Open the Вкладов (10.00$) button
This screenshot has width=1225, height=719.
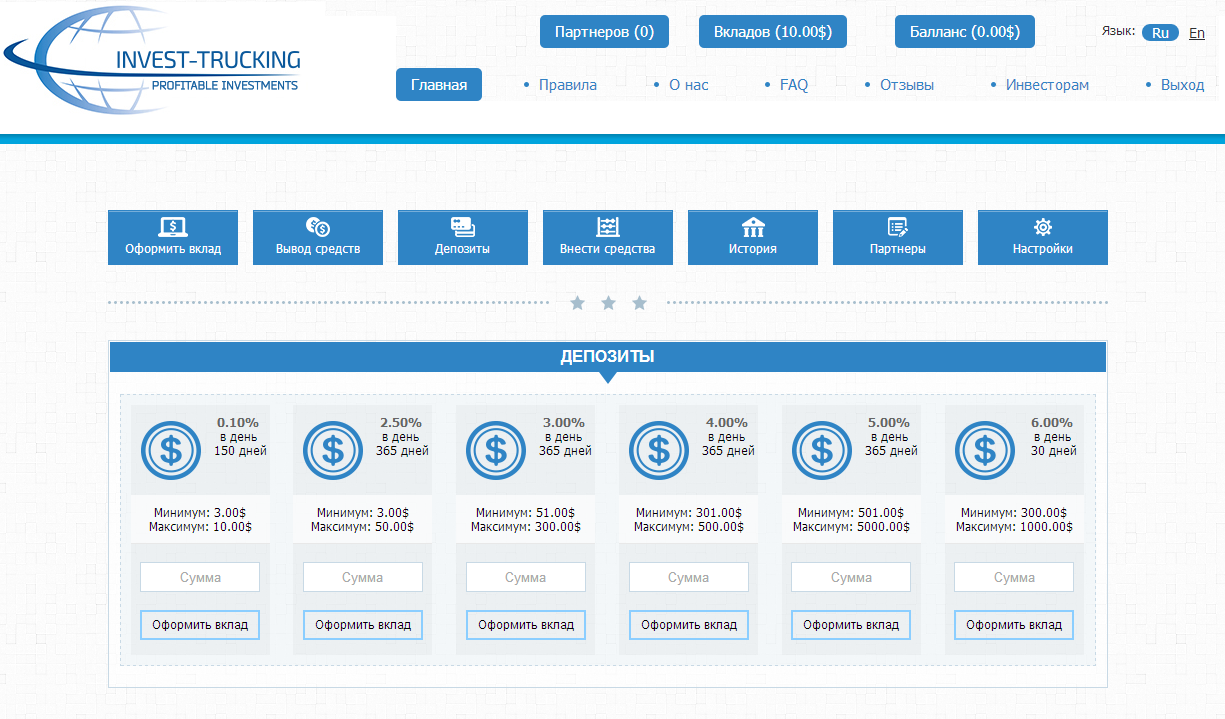click(x=773, y=32)
